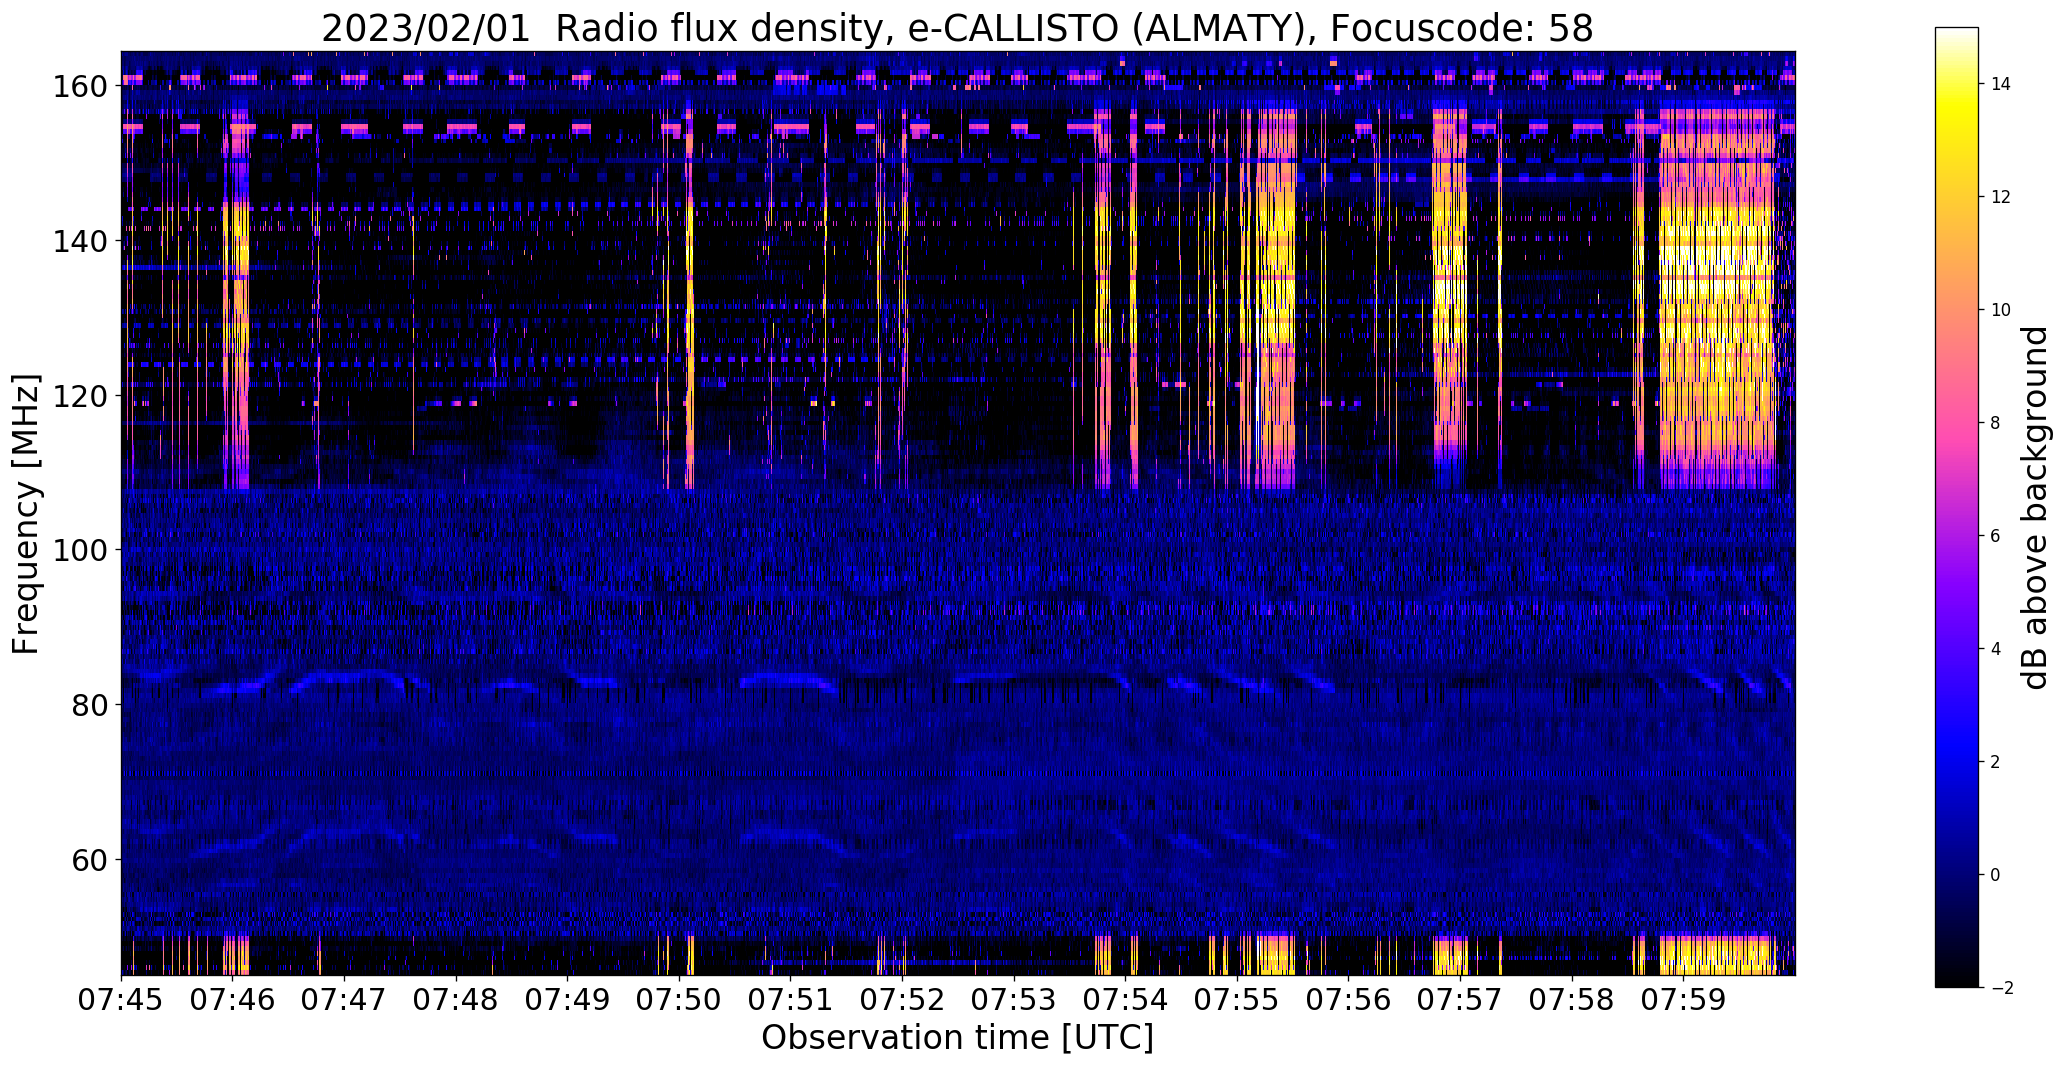Click the 100 MHz frequency tick label
This screenshot has width=2066, height=1067.
(79, 550)
